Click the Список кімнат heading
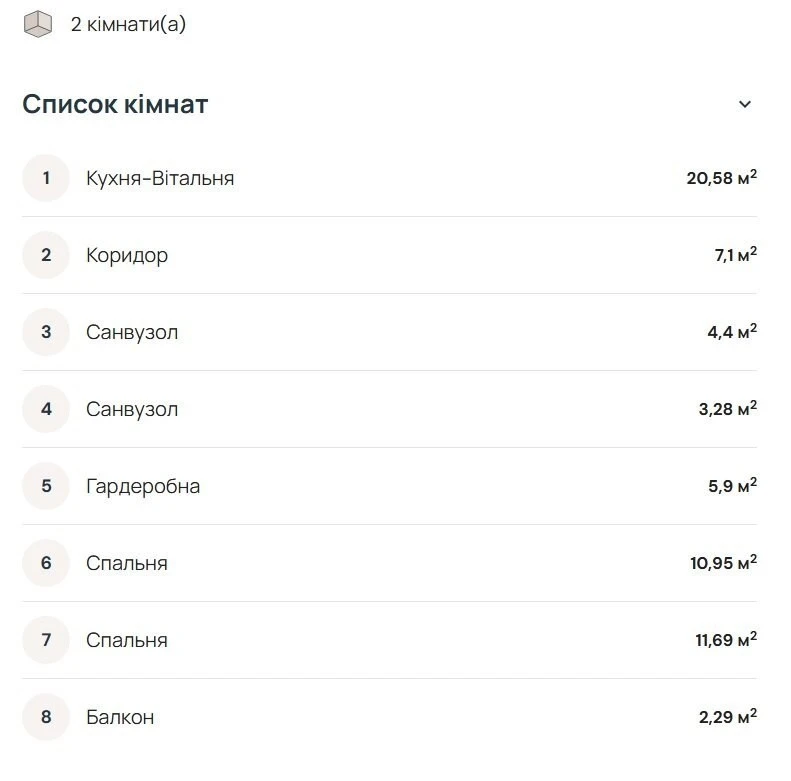 [x=115, y=104]
